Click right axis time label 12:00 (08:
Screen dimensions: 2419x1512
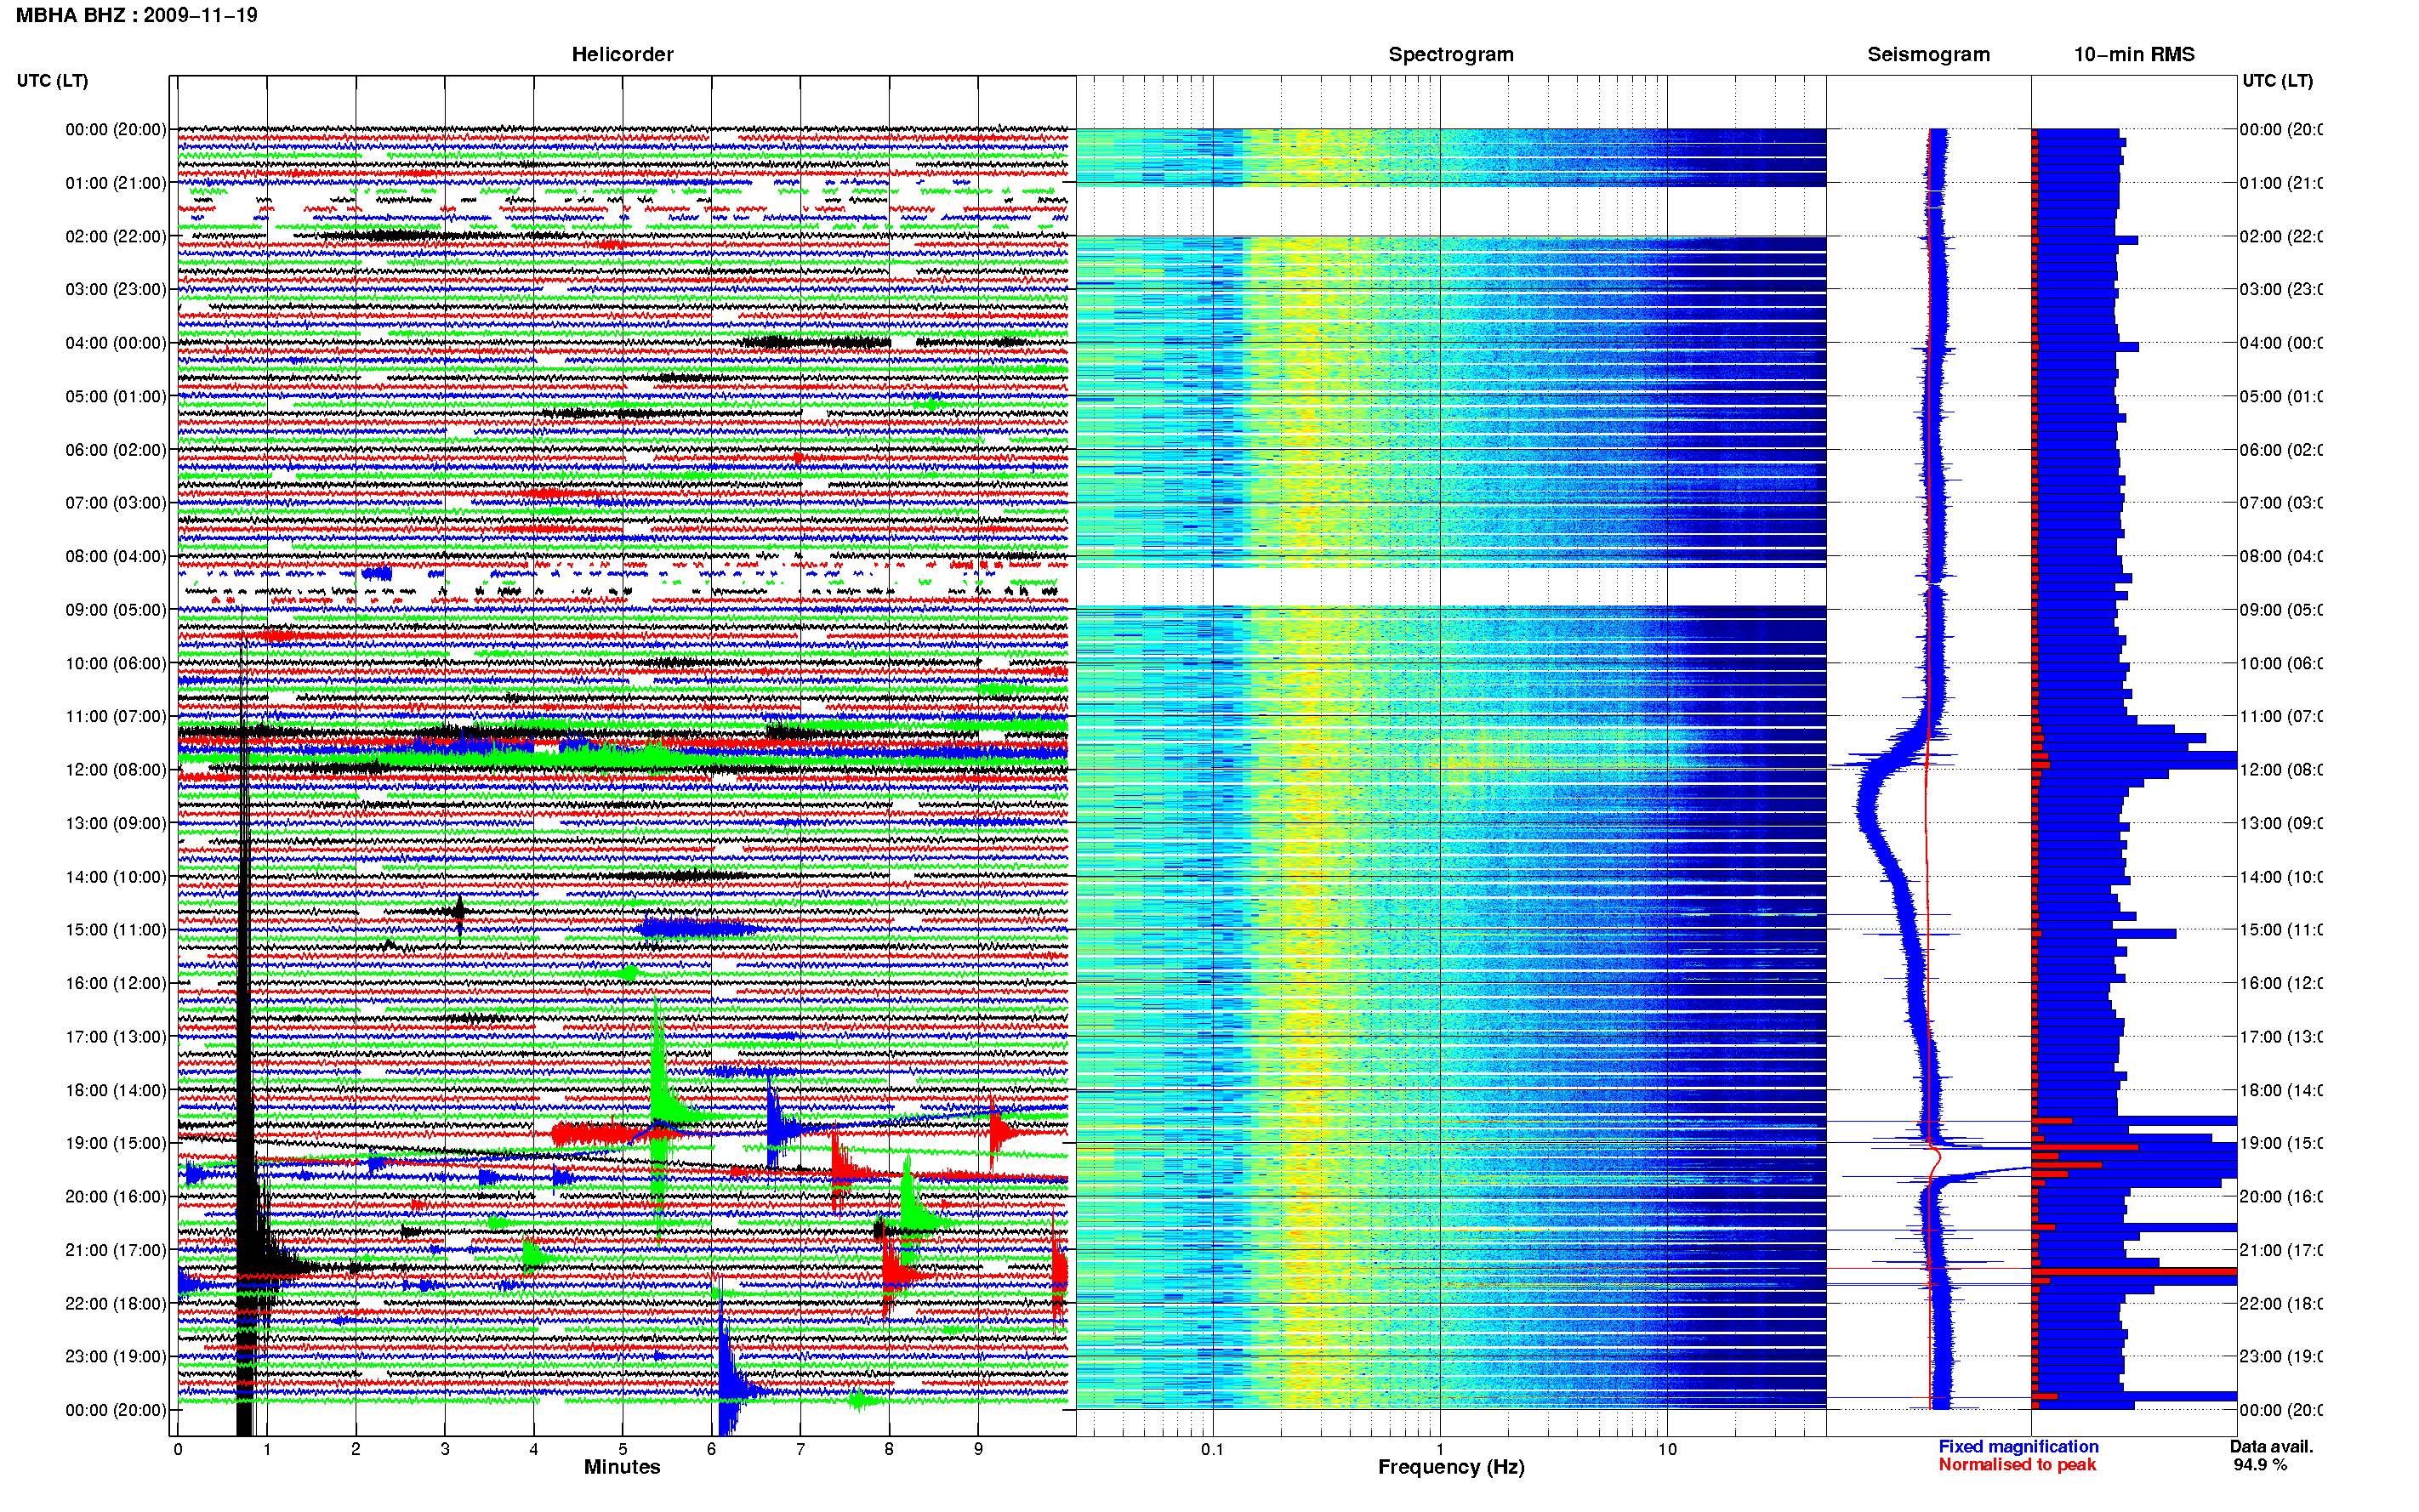[2281, 770]
